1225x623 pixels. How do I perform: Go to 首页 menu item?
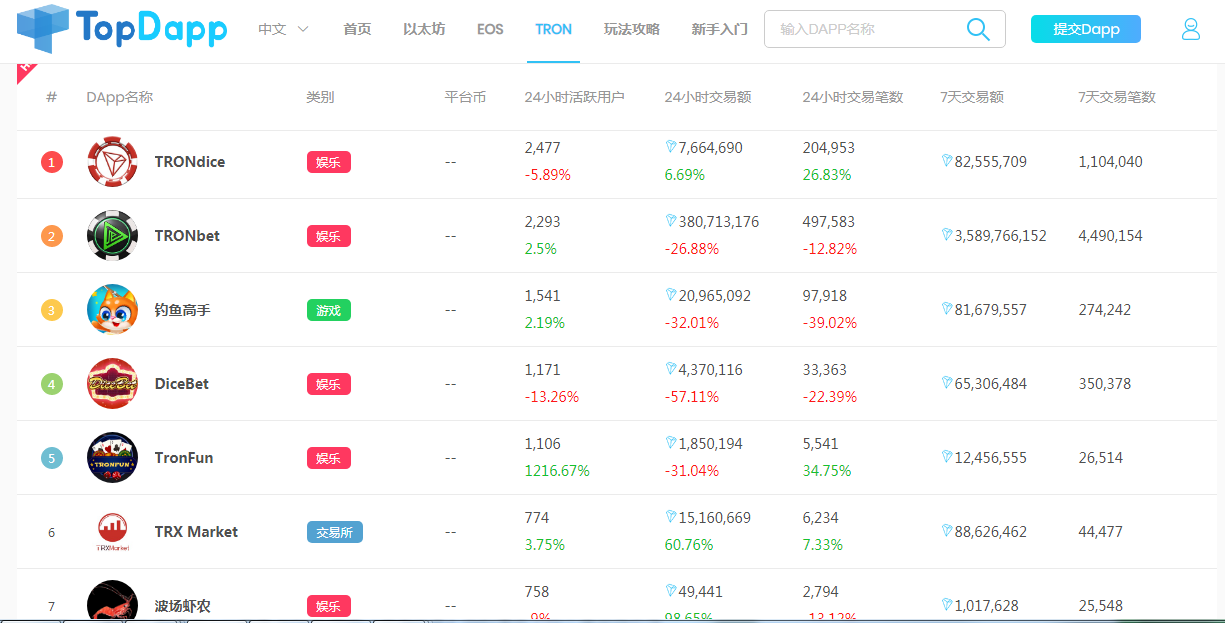357,29
